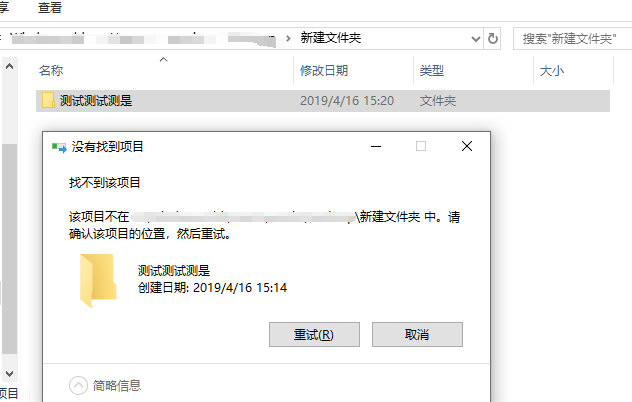Click the large folder icon in dialog
632x402 pixels.
[x=98, y=280]
